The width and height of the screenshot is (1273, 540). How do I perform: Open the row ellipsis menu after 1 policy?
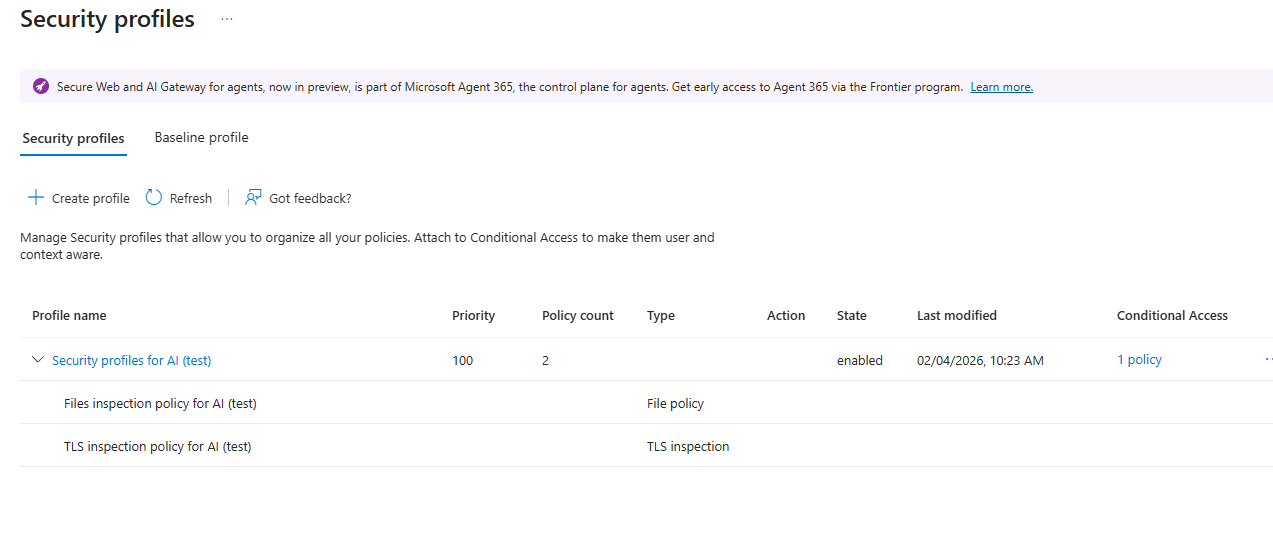(1269, 359)
